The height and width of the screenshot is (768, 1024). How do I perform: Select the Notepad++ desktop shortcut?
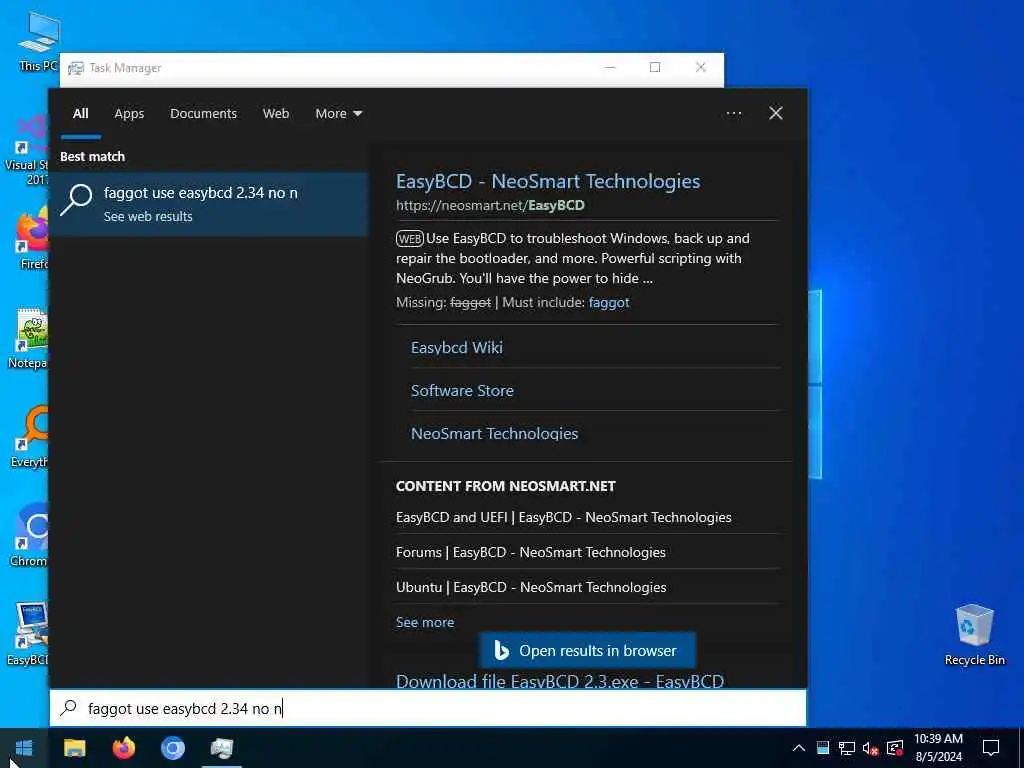(28, 340)
